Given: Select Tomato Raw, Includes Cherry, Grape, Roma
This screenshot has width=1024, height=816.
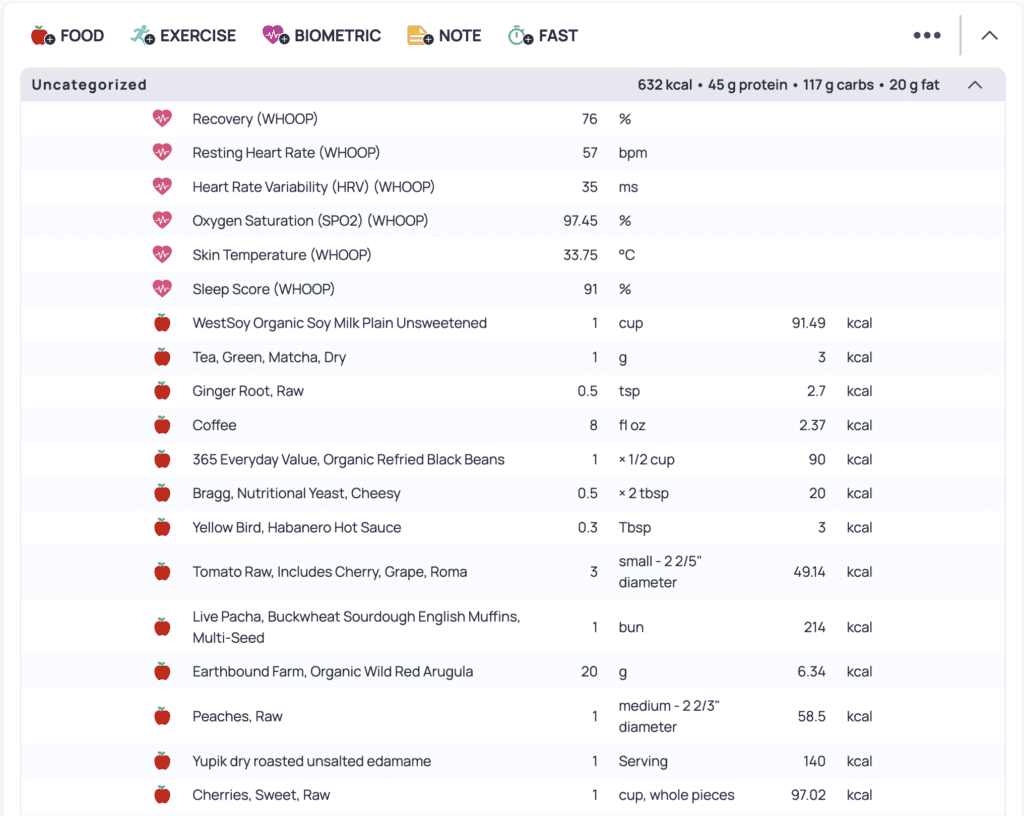Looking at the screenshot, I should (x=330, y=572).
